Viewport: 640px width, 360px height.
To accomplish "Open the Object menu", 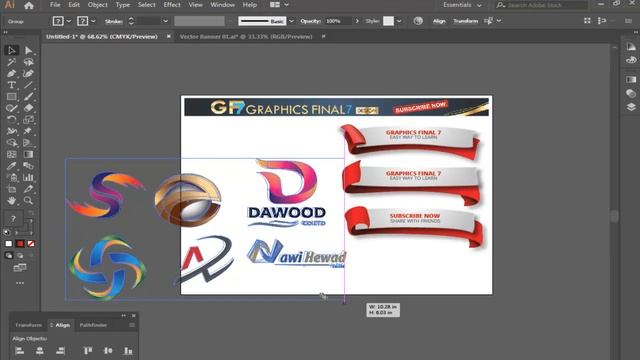I will [98, 5].
